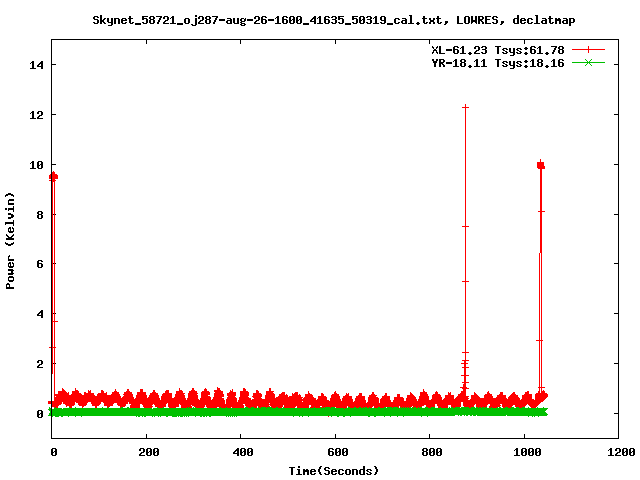Click the x-axis tick label 600
Image resolution: width=640 pixels, height=480 pixels.
coord(337,452)
